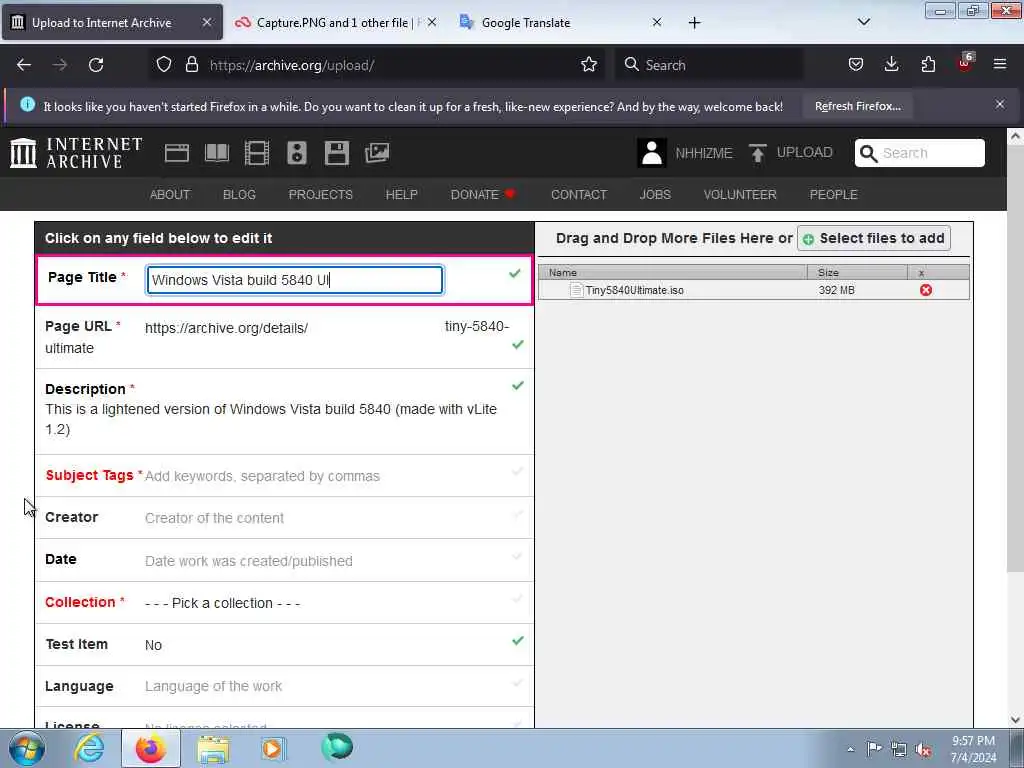Open the VOLUNTEER link
This screenshot has height=768, width=1024.
tap(740, 195)
